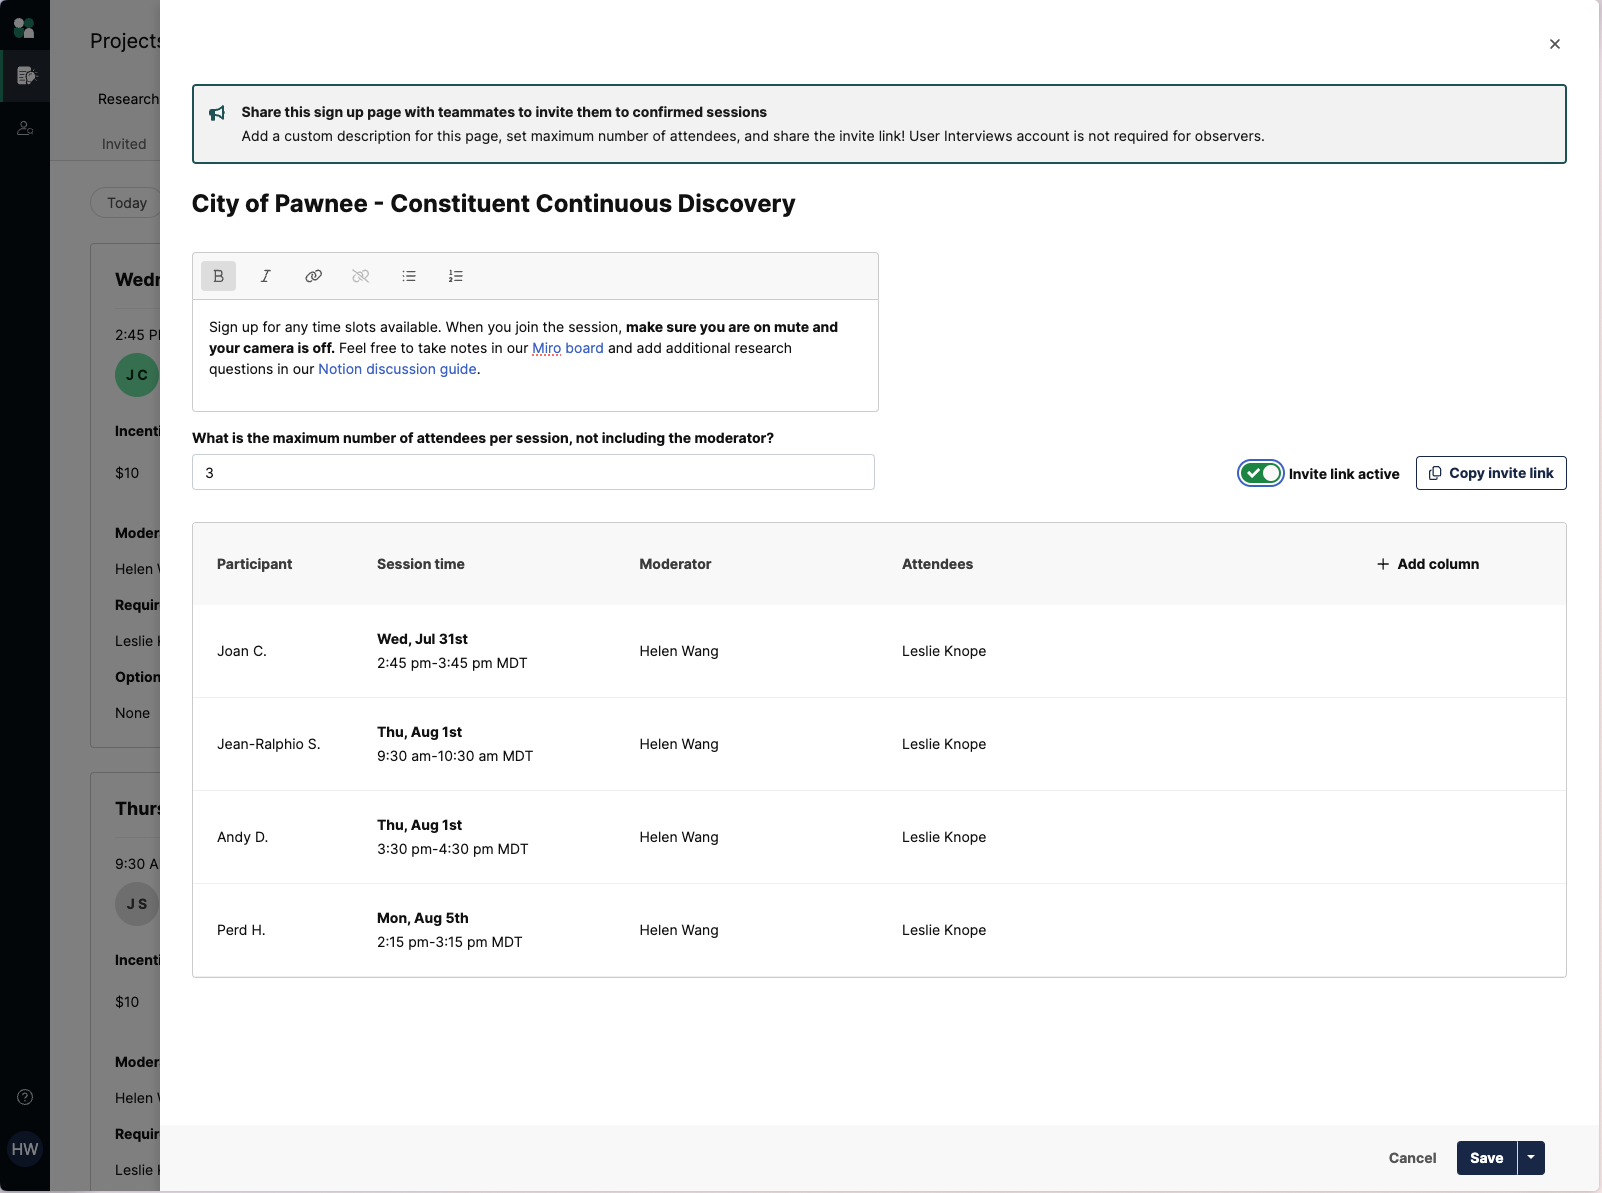Save the sign up page
1602x1193 pixels.
1486,1158
